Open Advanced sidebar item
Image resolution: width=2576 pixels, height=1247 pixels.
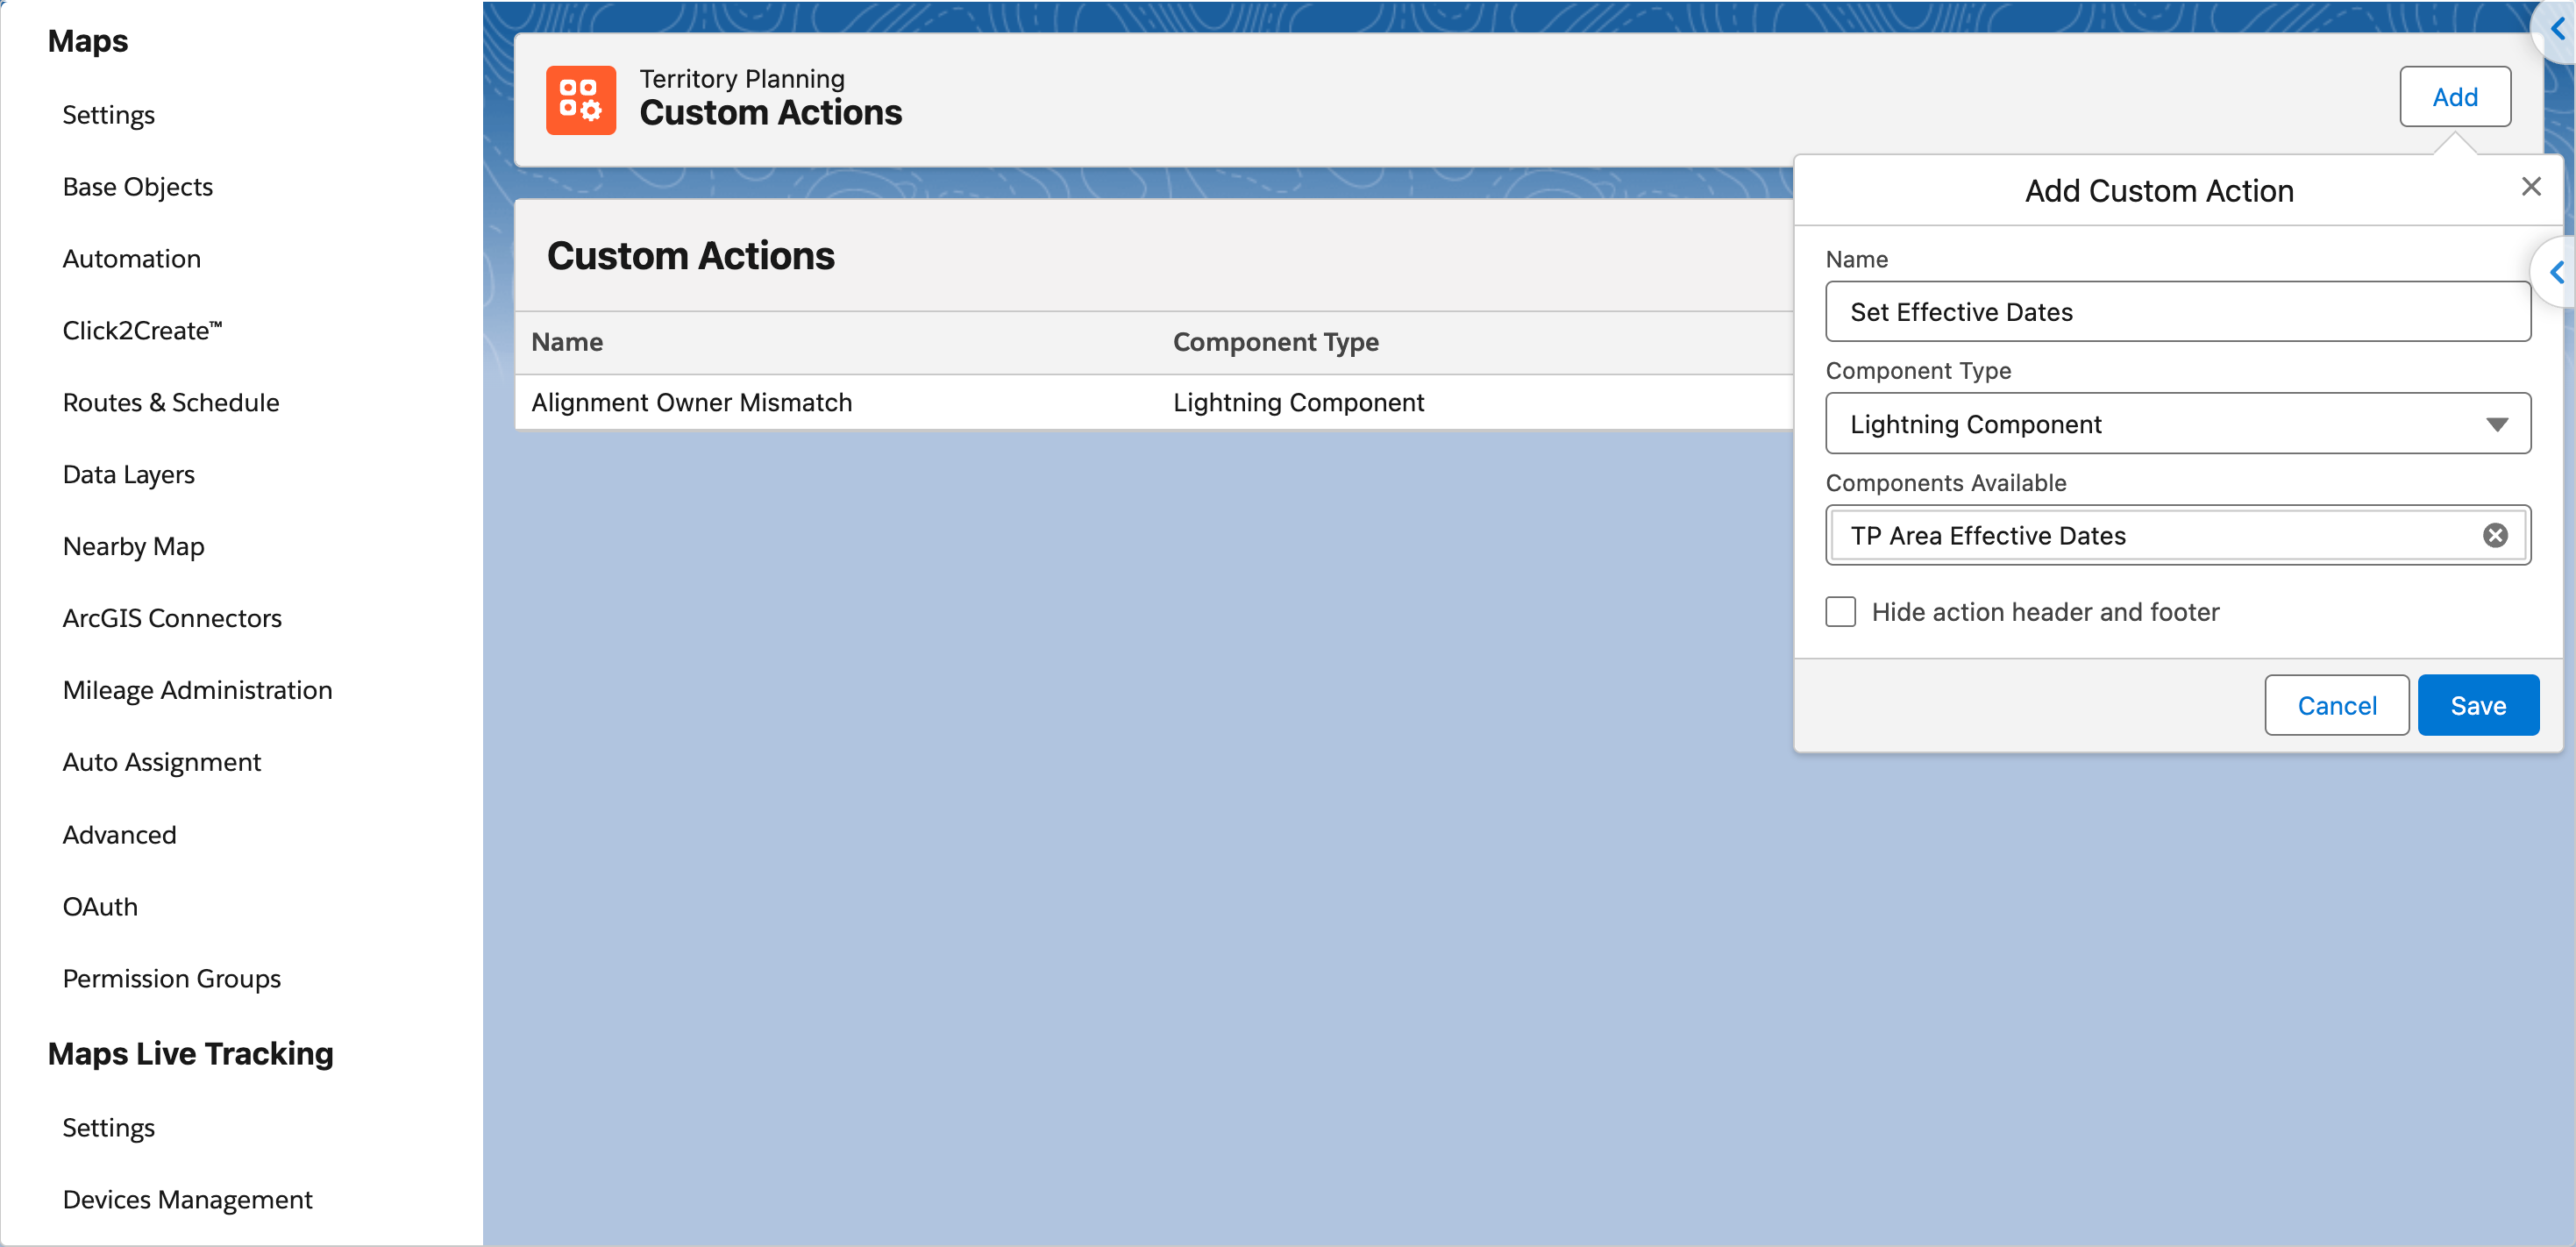tap(120, 835)
